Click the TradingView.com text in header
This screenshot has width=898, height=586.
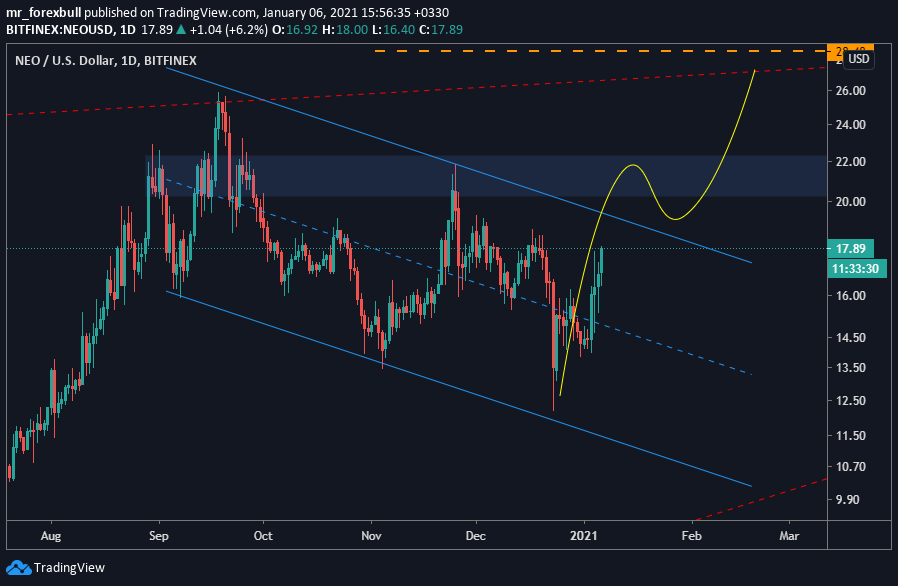206,13
